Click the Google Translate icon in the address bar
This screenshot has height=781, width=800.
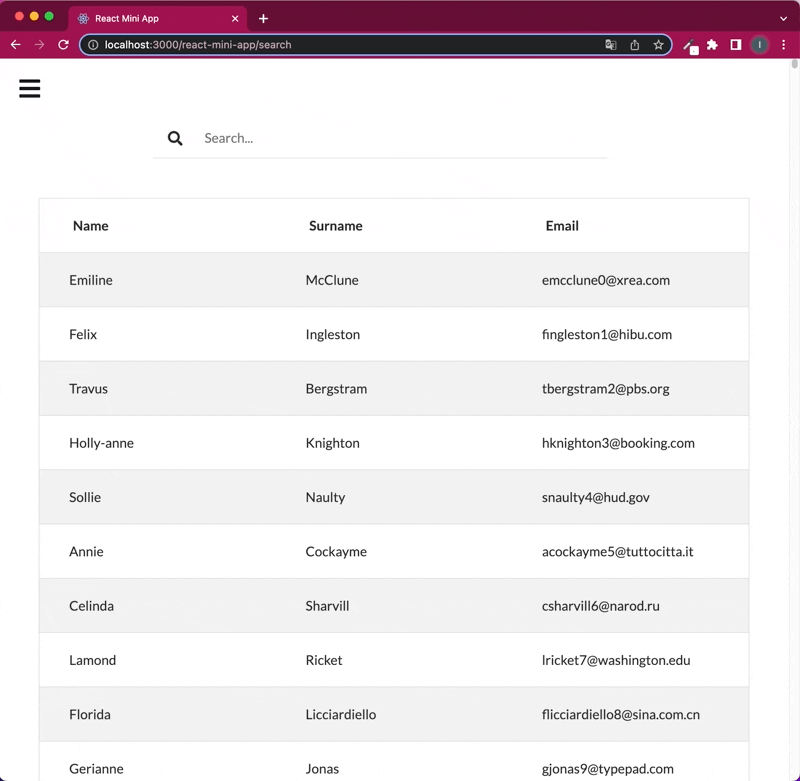coord(610,45)
